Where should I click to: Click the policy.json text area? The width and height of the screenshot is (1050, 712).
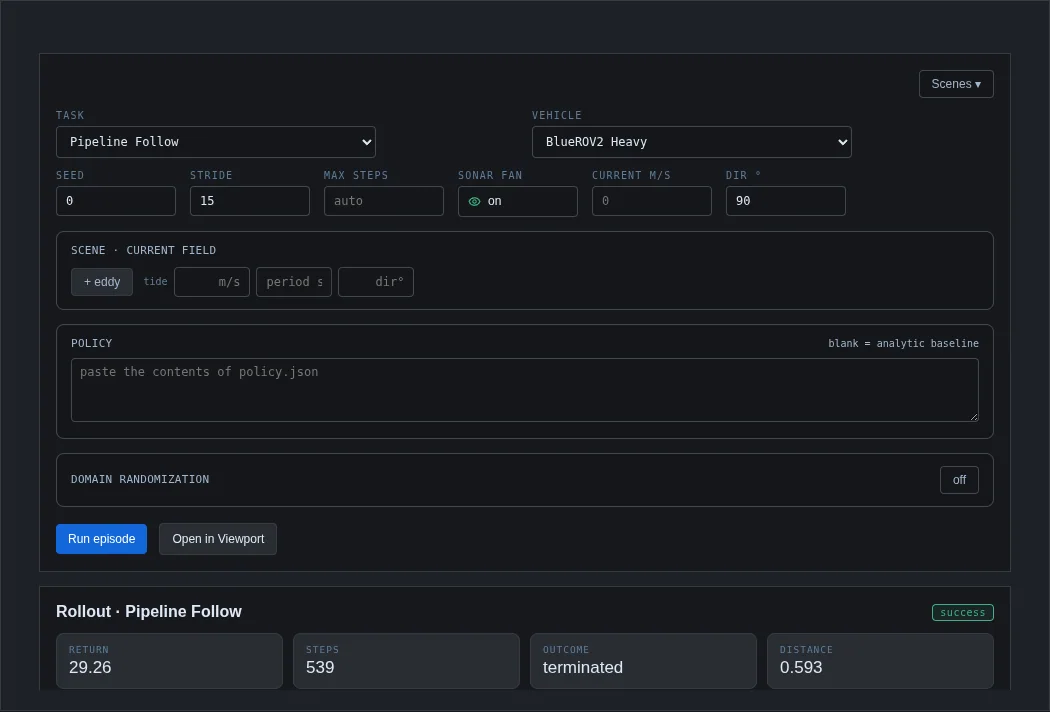[x=524, y=390]
